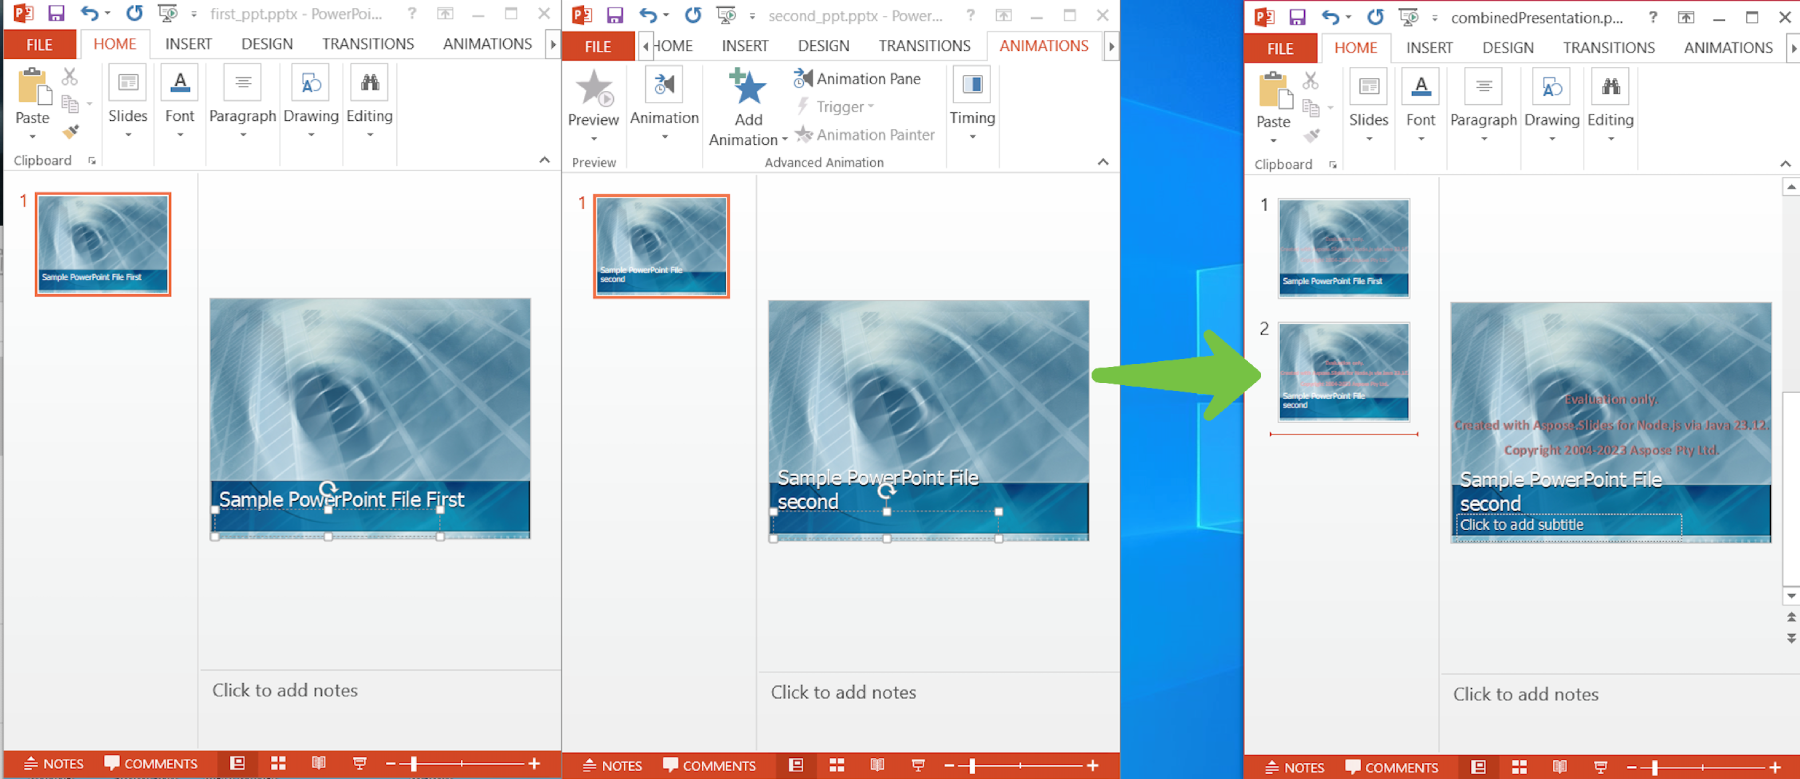
Task: Open the Animation Pane
Action: click(x=857, y=78)
